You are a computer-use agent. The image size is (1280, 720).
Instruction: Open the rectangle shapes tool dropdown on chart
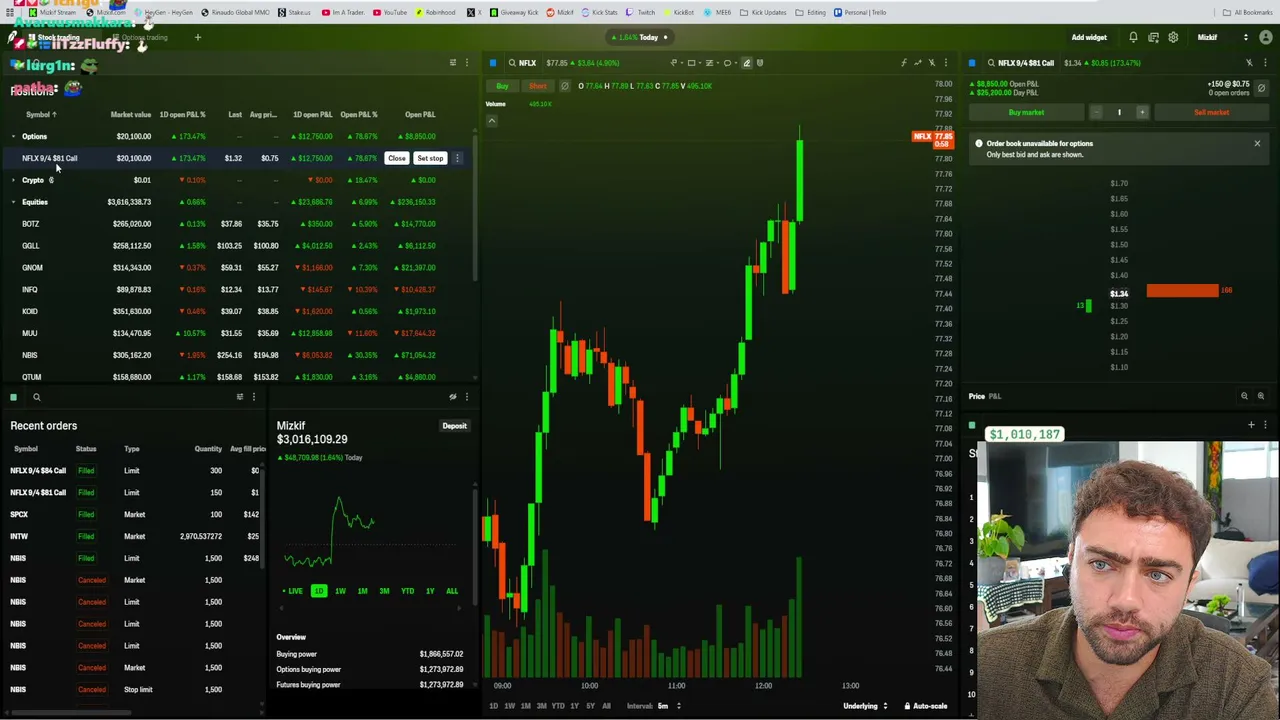click(x=694, y=63)
